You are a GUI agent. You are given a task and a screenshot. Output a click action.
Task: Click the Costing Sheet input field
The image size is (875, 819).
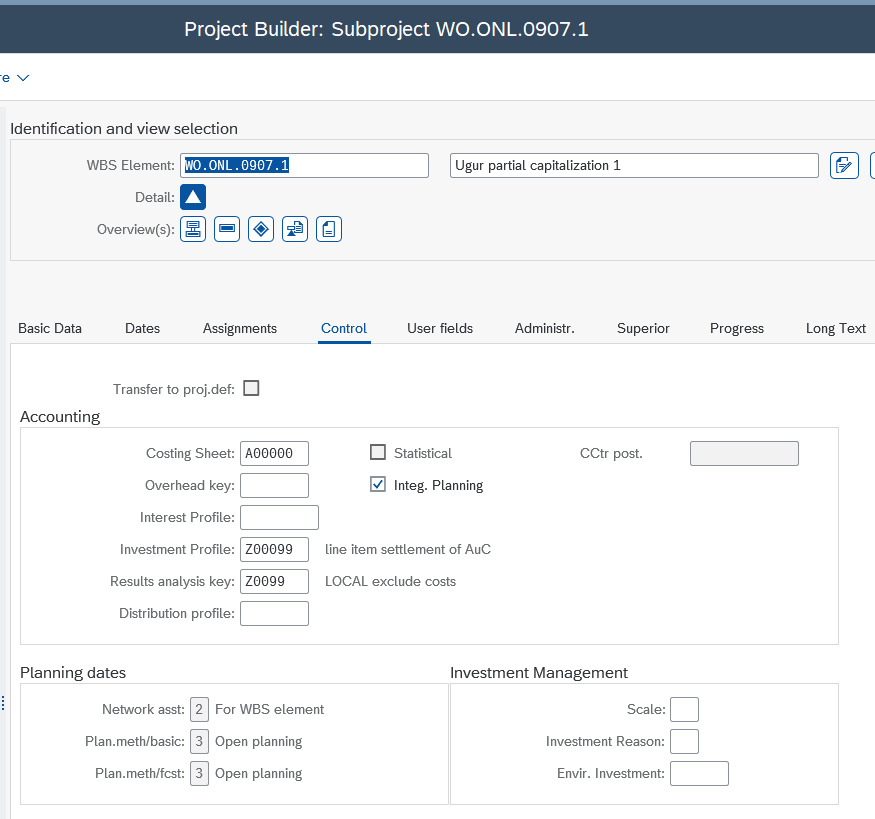274,453
